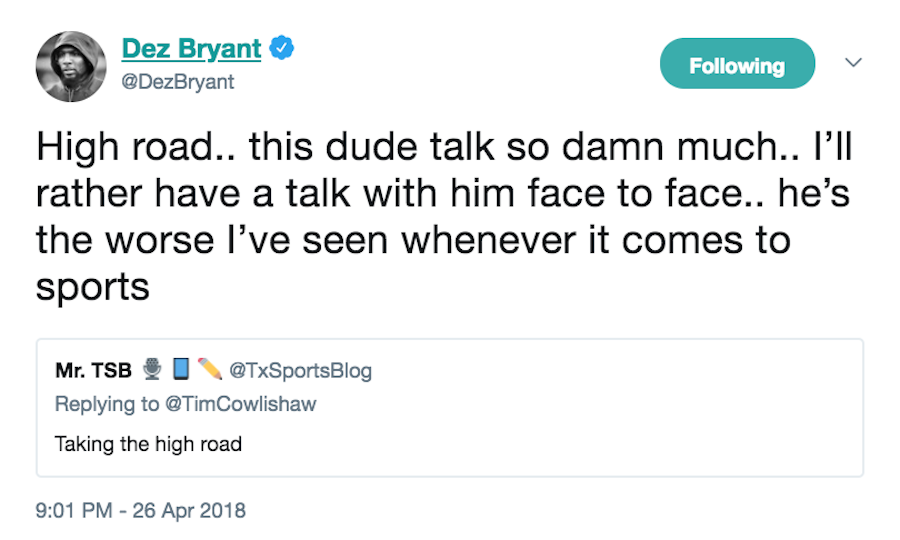Toggle the Following button to unfollow
900x540 pixels.
coord(737,66)
